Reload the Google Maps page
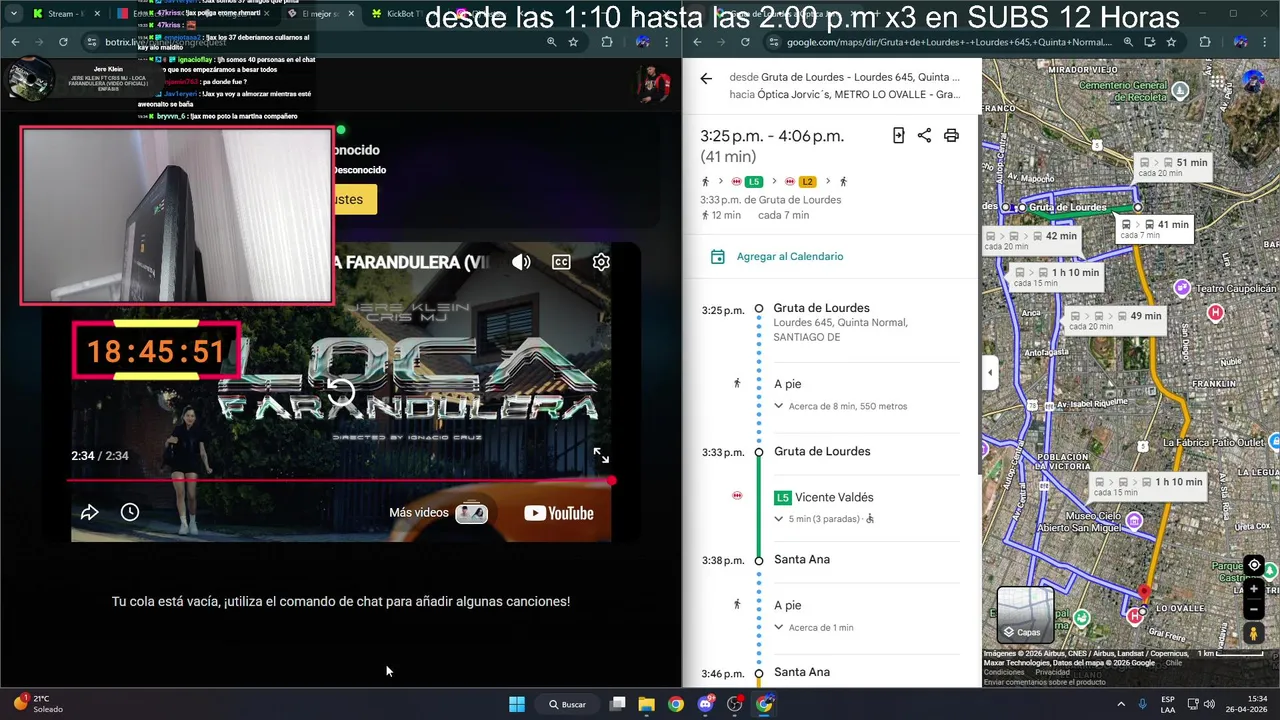The height and width of the screenshot is (720, 1280). click(746, 42)
